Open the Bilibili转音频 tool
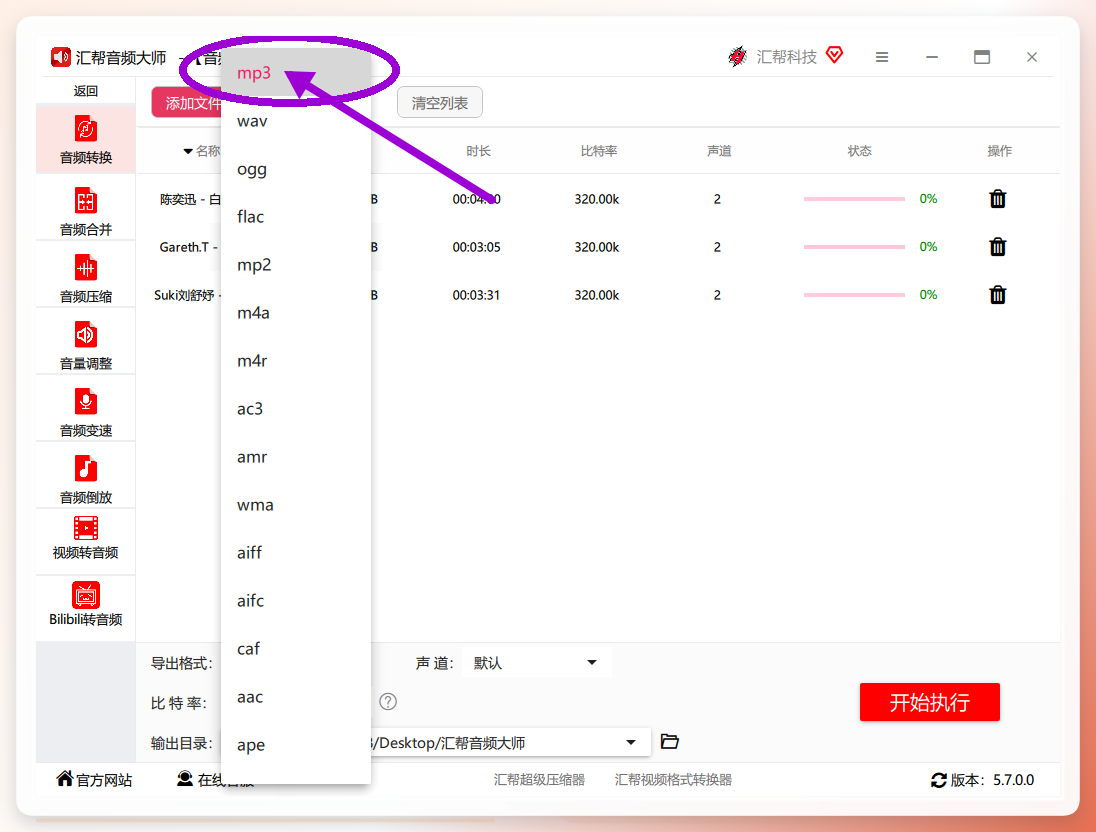Screen dimensions: 1096x832 (85, 605)
